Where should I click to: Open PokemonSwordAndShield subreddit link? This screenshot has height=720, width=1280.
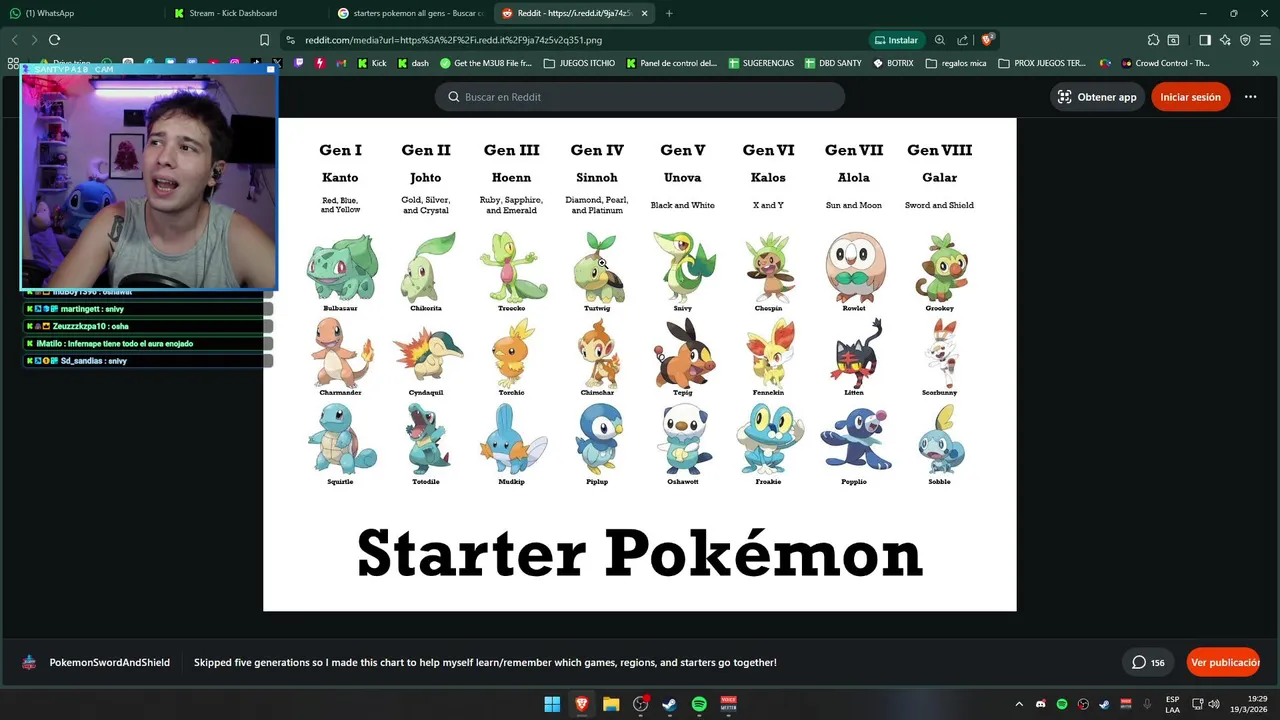tap(109, 662)
